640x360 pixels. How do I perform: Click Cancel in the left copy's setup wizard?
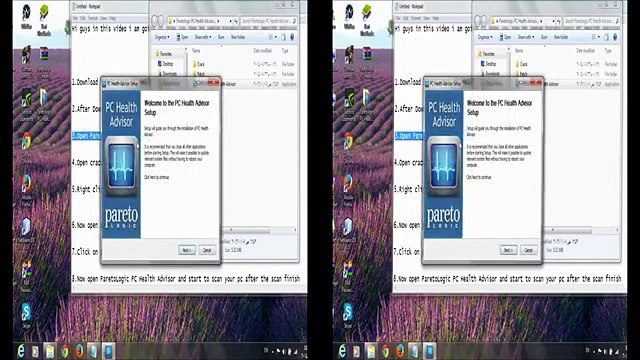pos(207,250)
